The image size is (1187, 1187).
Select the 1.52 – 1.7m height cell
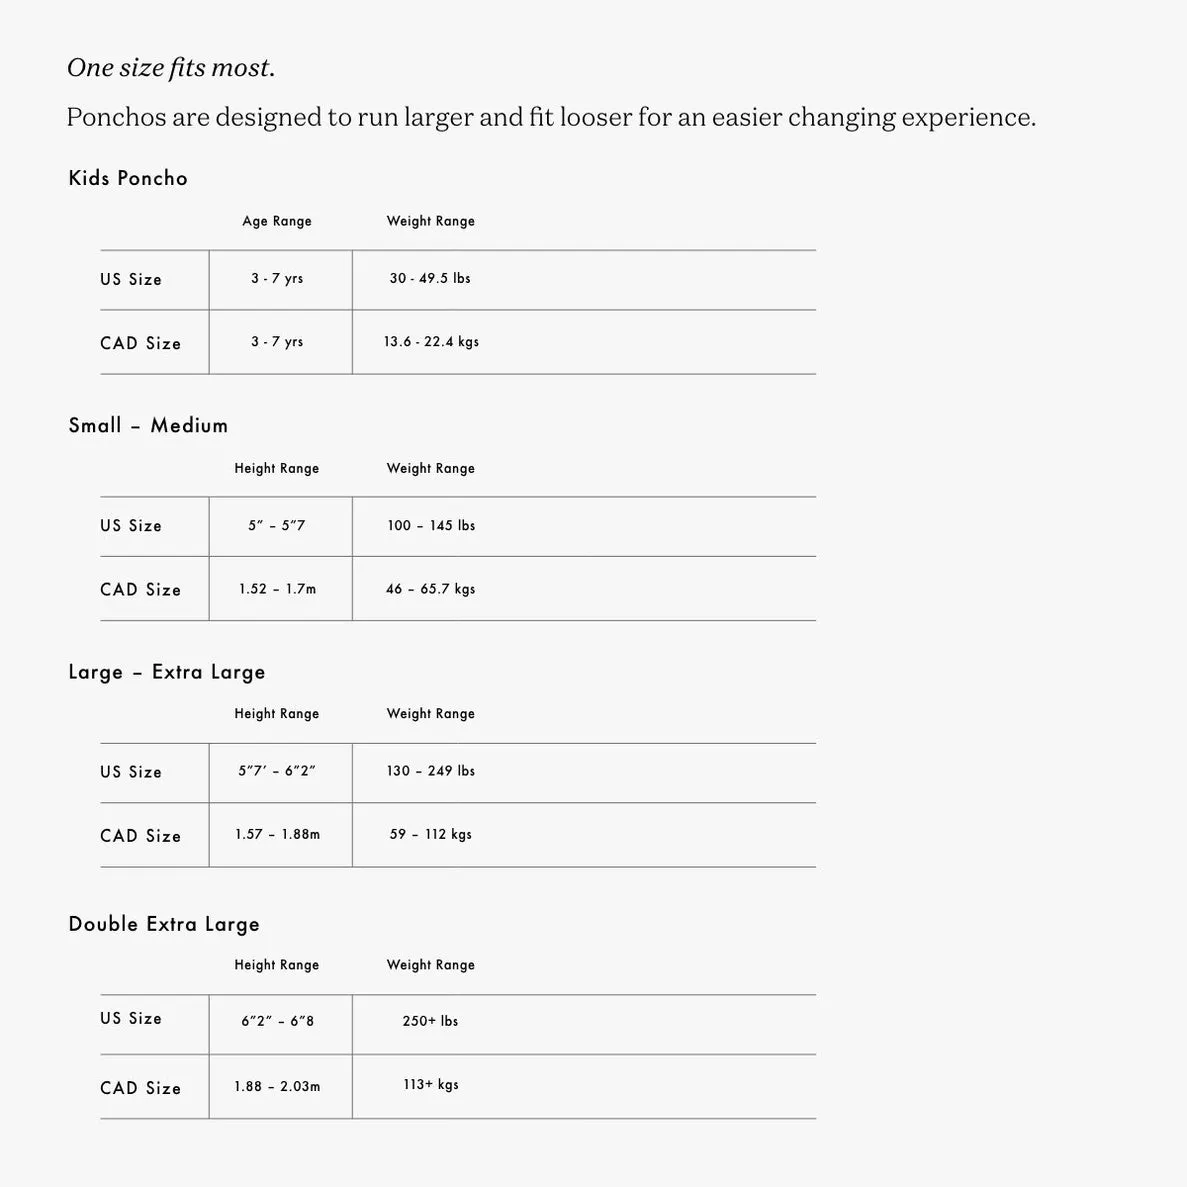[x=277, y=589]
